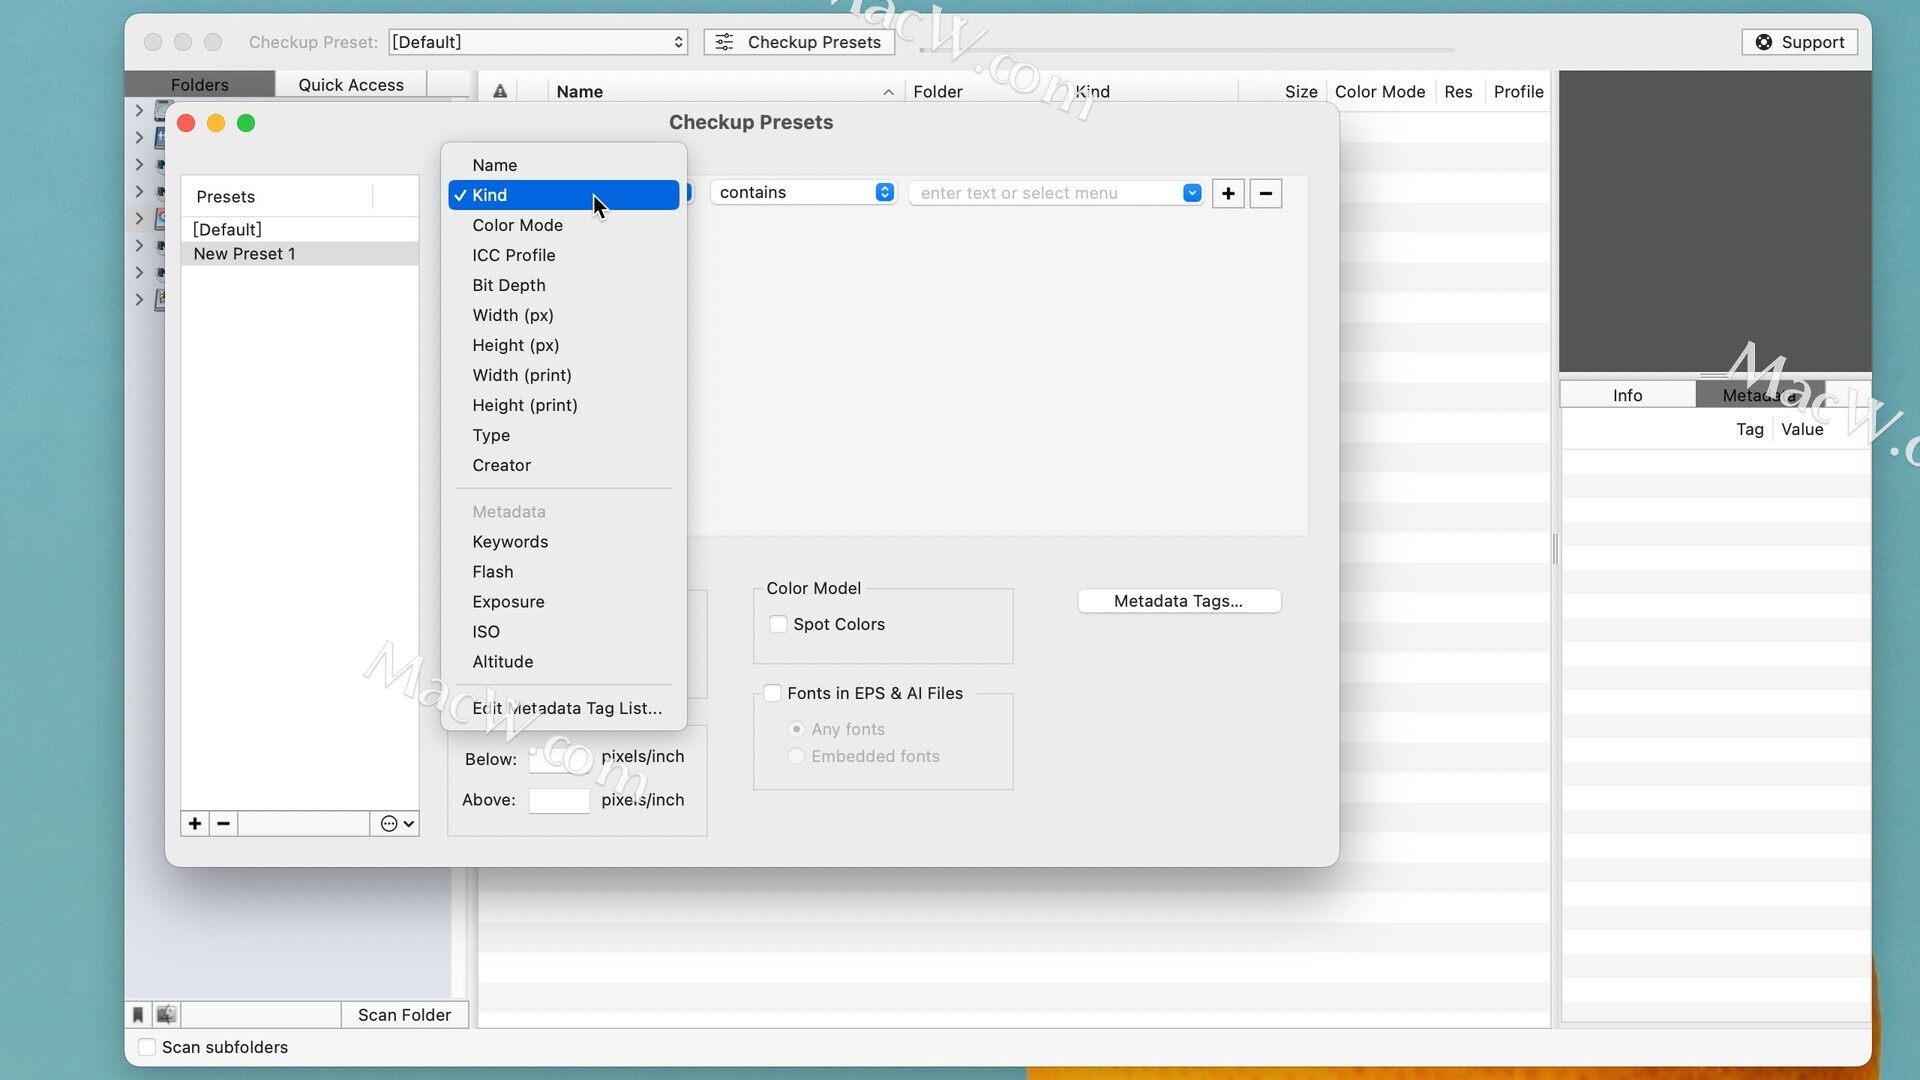The height and width of the screenshot is (1080, 1920).
Task: Open the Checkup Preset dropdown in toolbar
Action: pos(538,42)
